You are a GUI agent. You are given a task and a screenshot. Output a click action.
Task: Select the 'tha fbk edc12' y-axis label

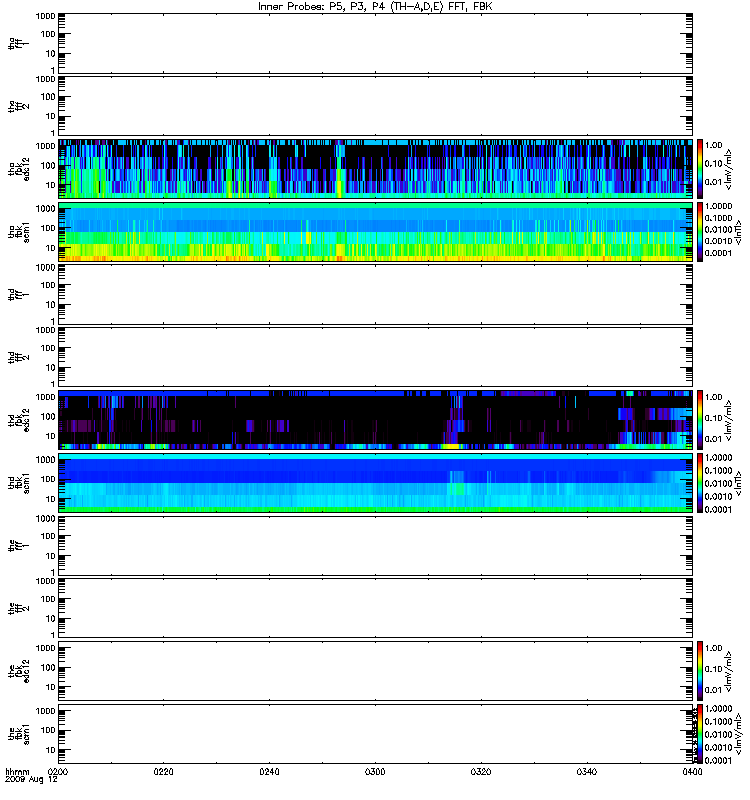(x=19, y=168)
